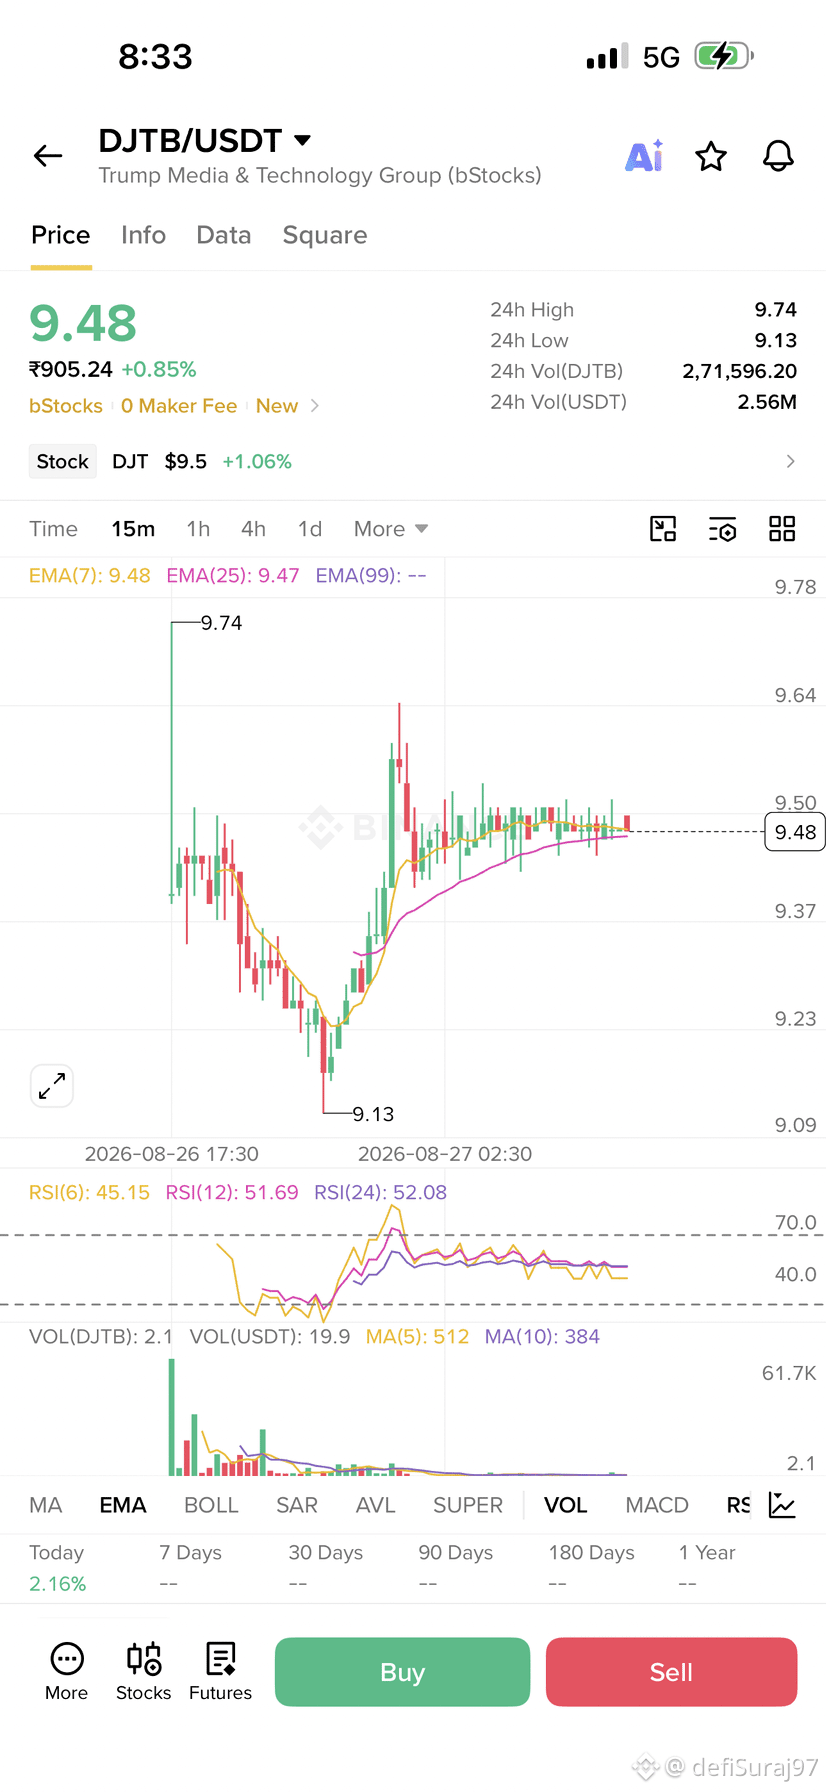
Task: Tap the MA(5): 512 volume legend
Action: (417, 1336)
